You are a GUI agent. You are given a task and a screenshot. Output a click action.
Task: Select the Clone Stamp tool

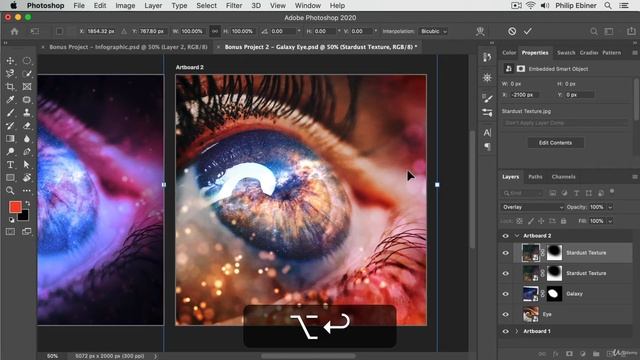(27, 113)
